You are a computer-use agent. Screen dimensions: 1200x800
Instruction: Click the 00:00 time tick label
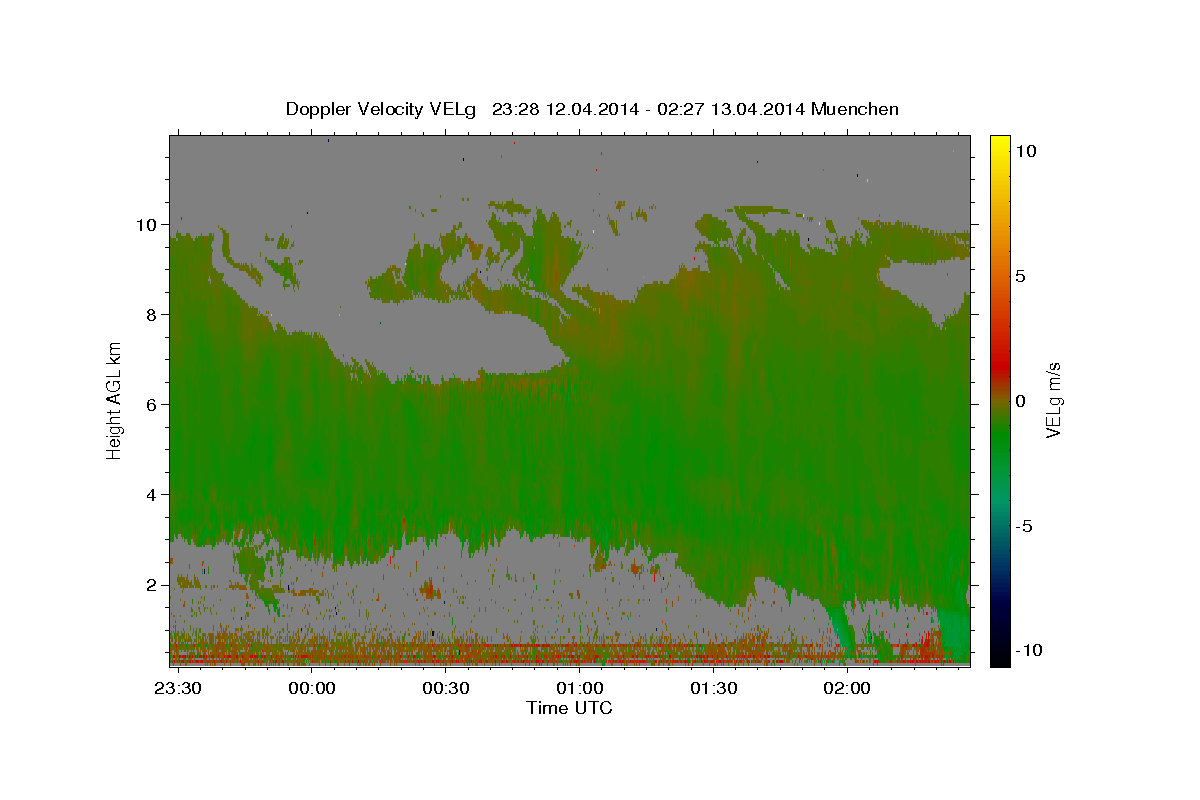(x=310, y=689)
